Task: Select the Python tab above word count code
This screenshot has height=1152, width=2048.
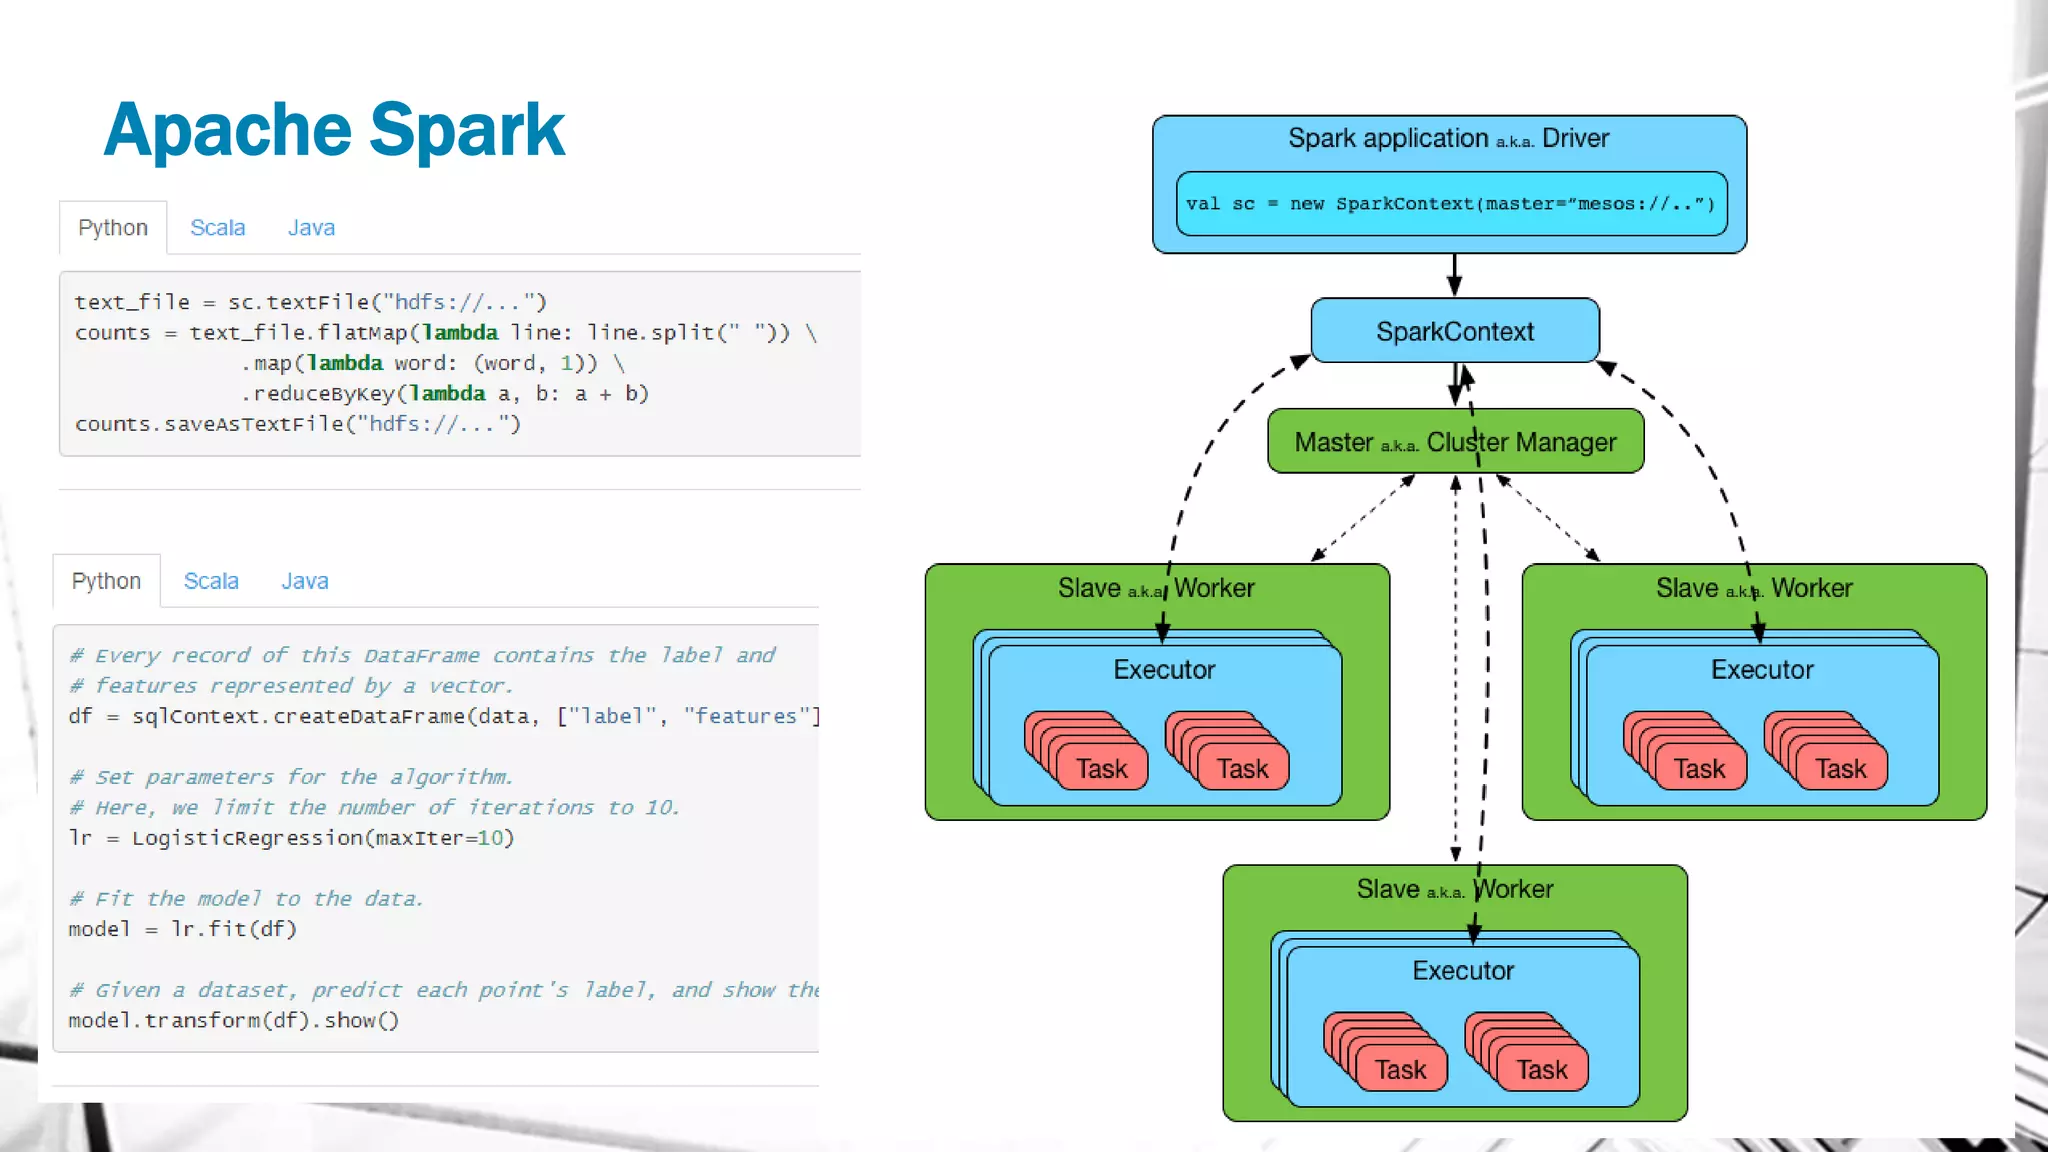Action: click(x=113, y=228)
